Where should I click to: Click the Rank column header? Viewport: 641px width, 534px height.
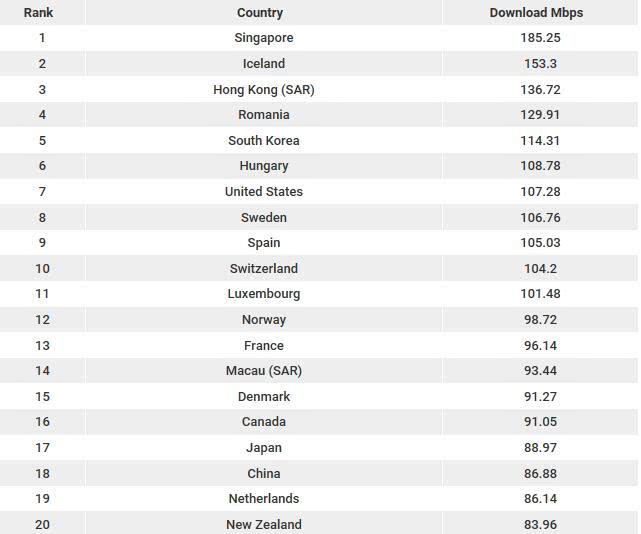point(38,13)
